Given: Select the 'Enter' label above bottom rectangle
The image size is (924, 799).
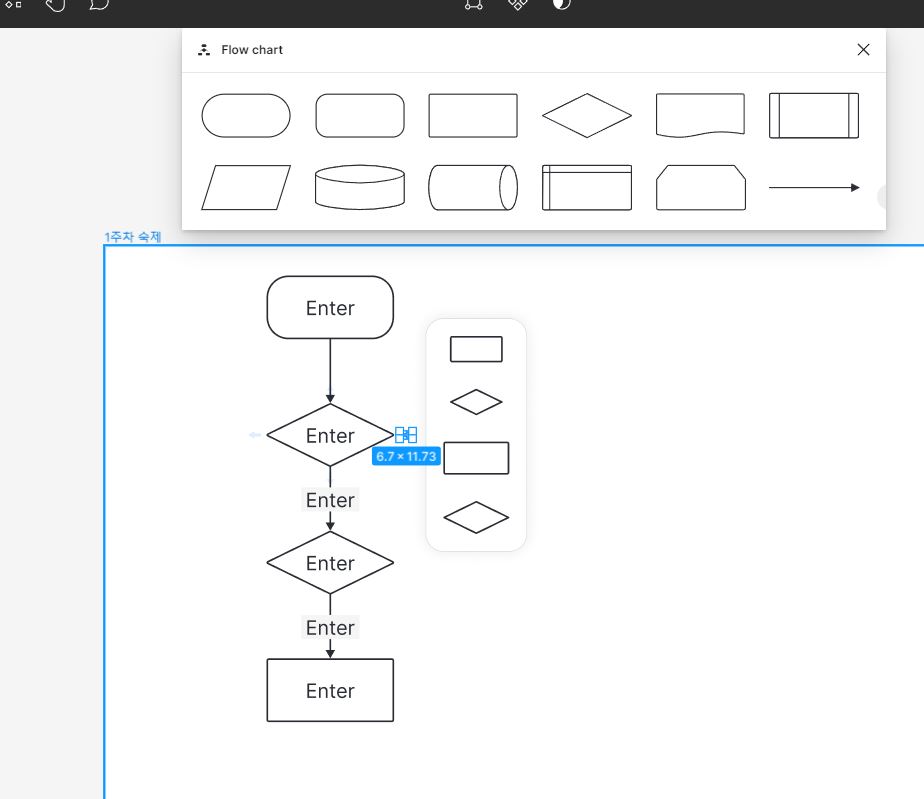Looking at the screenshot, I should 330,628.
